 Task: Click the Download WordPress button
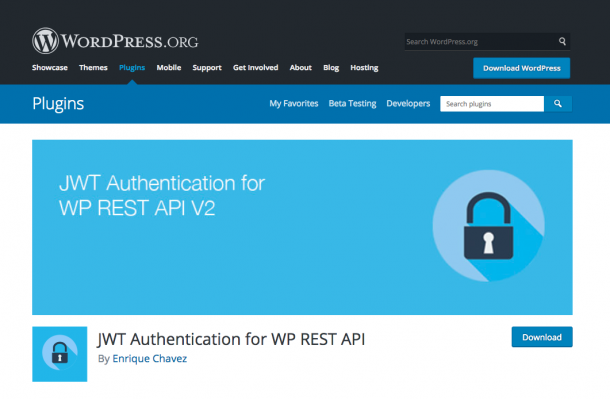[522, 68]
